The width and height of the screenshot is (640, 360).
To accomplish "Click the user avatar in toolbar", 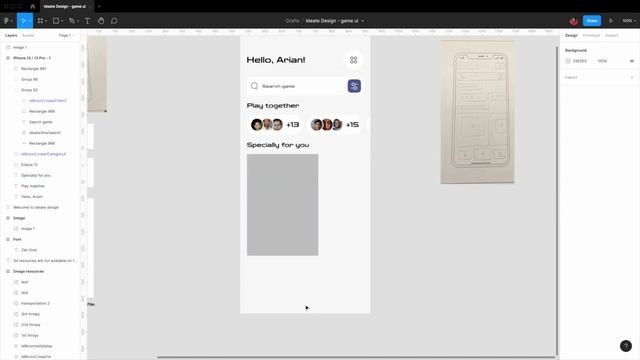I will pyautogui.click(x=574, y=21).
